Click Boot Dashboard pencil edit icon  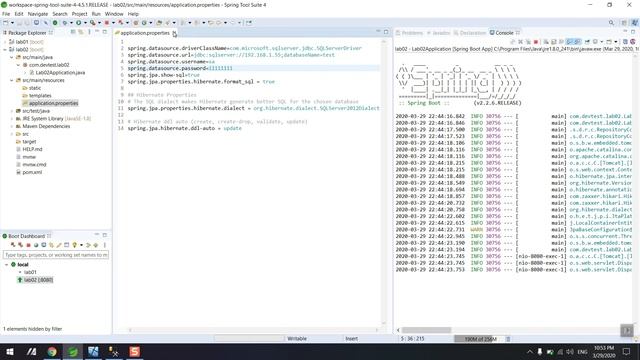(x=59, y=245)
